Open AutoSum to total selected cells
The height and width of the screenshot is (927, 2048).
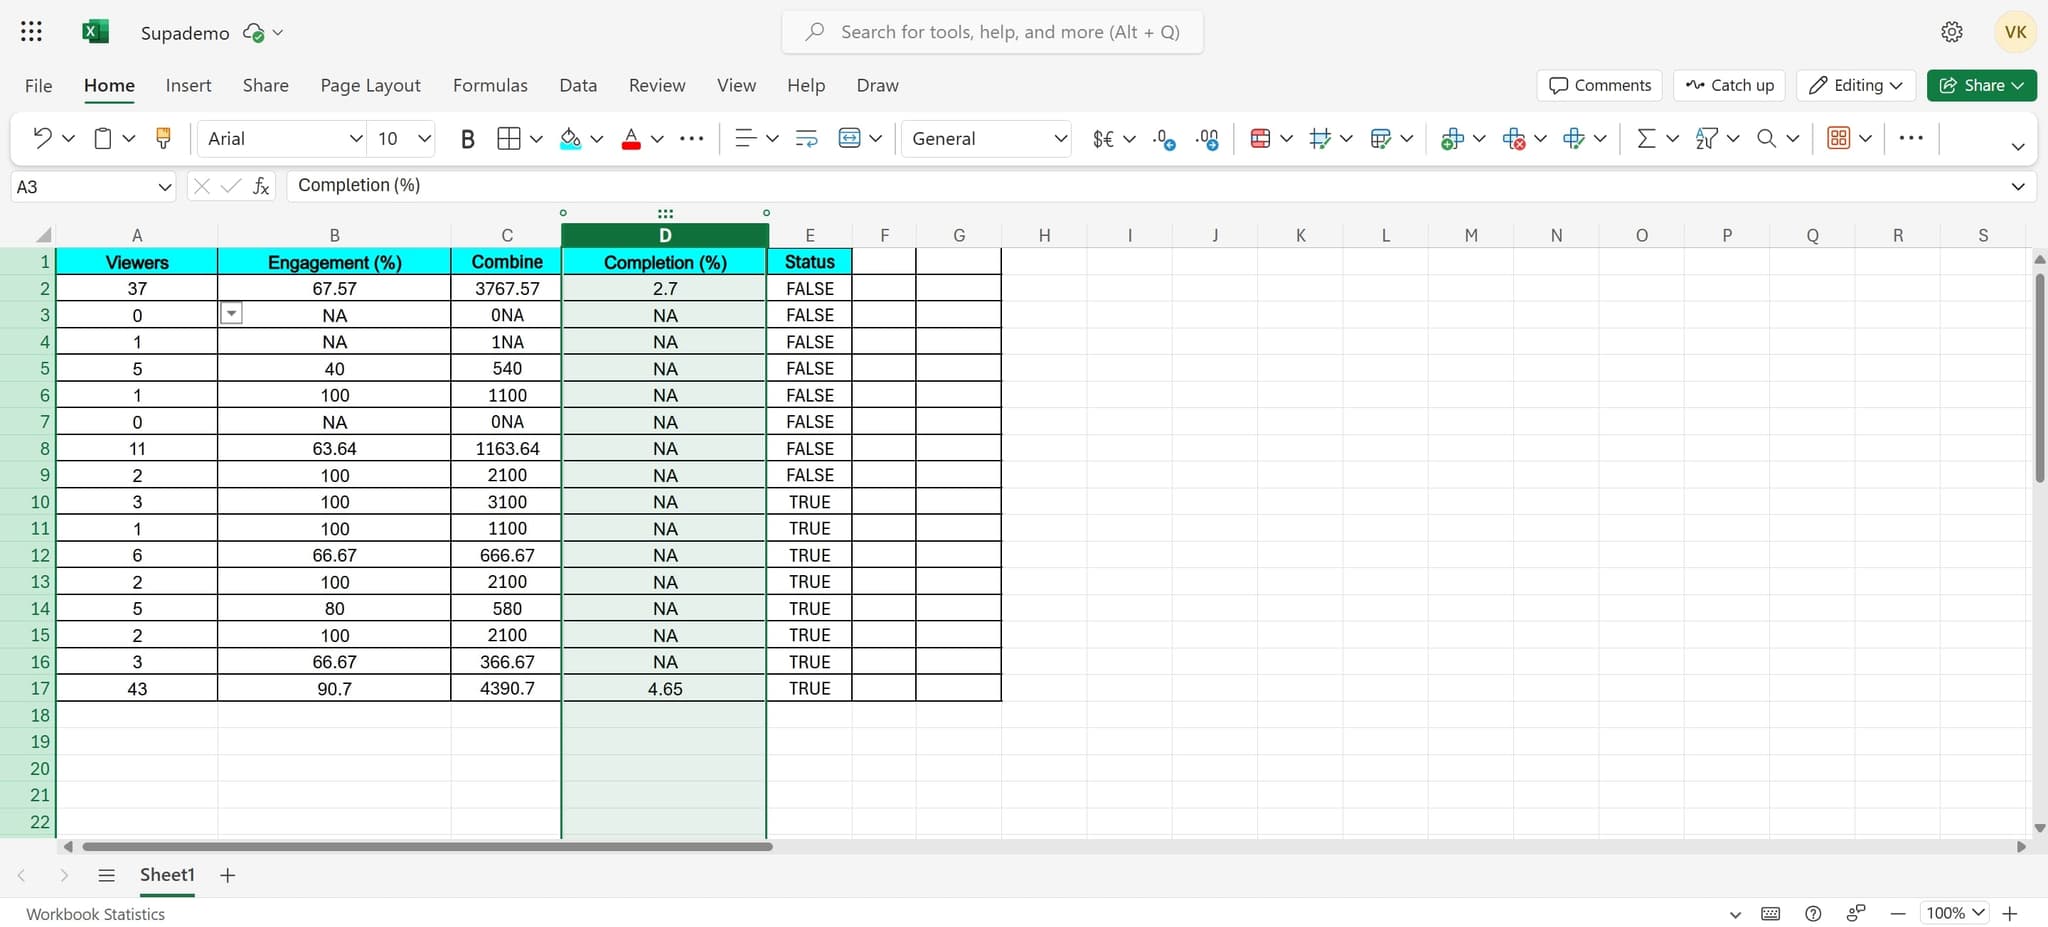[x=1646, y=138]
